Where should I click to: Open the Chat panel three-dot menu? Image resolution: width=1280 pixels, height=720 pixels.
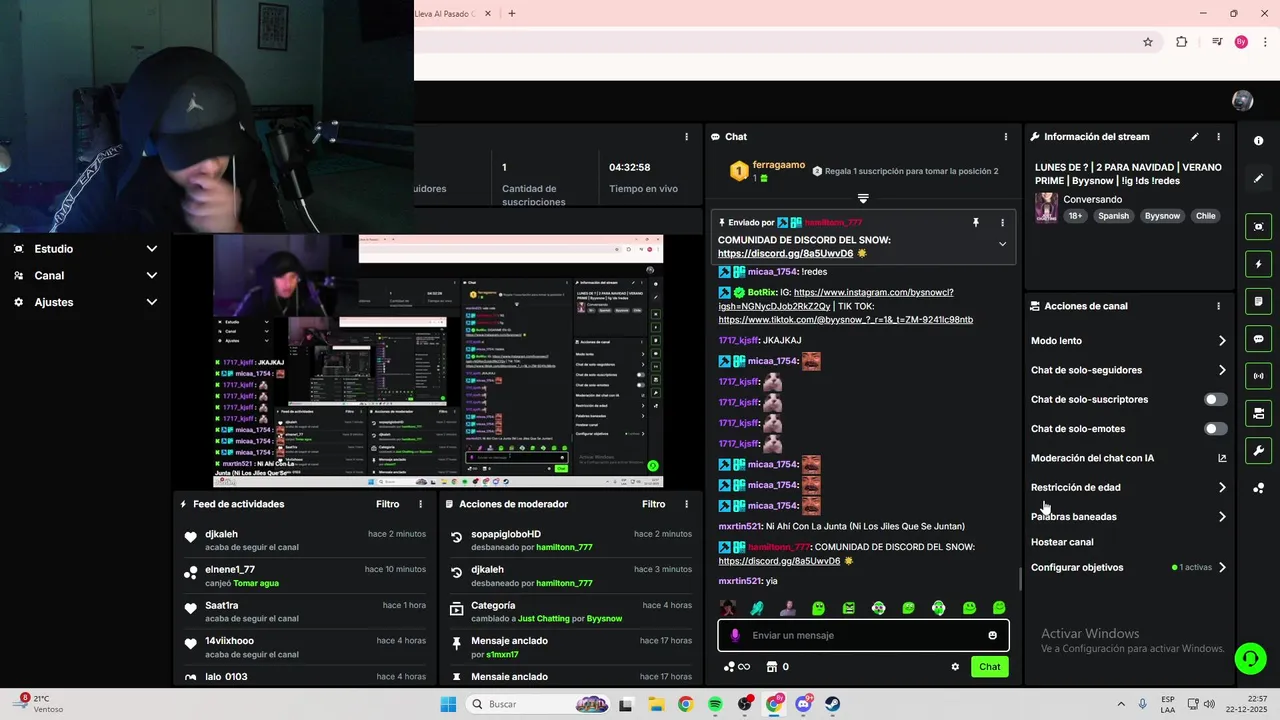[x=1006, y=137]
